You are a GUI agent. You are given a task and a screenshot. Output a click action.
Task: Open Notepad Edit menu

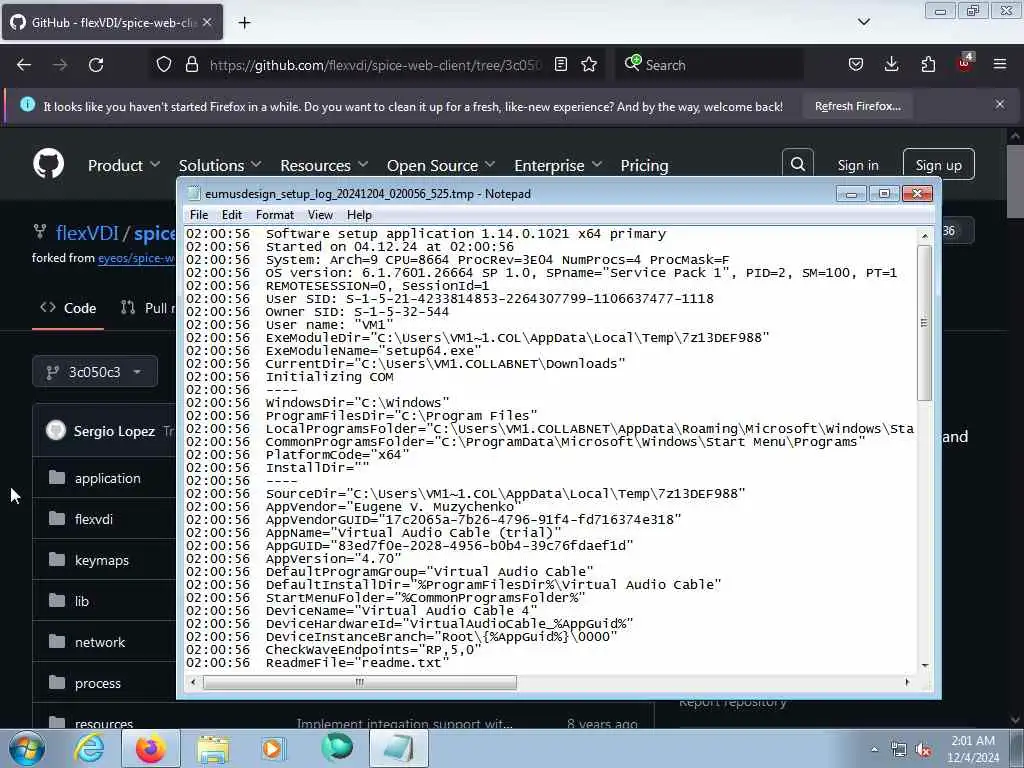pyautogui.click(x=232, y=215)
